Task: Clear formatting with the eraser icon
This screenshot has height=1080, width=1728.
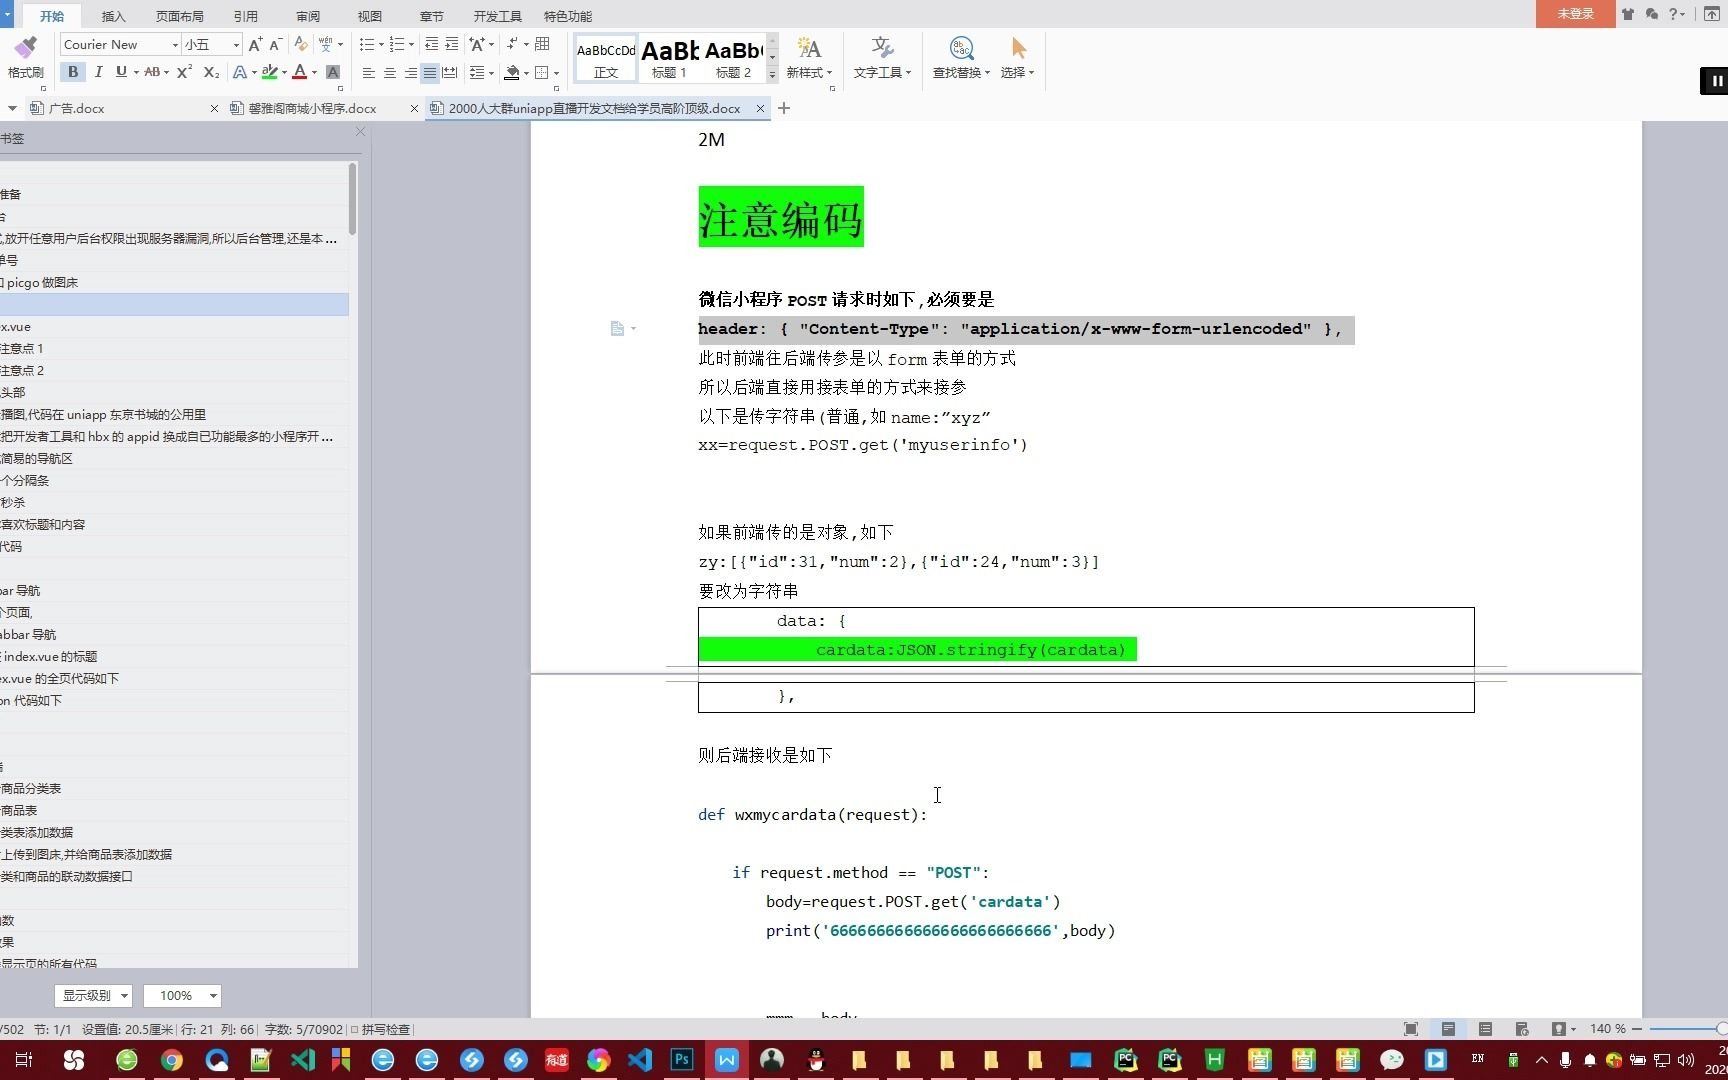Action: [301, 44]
